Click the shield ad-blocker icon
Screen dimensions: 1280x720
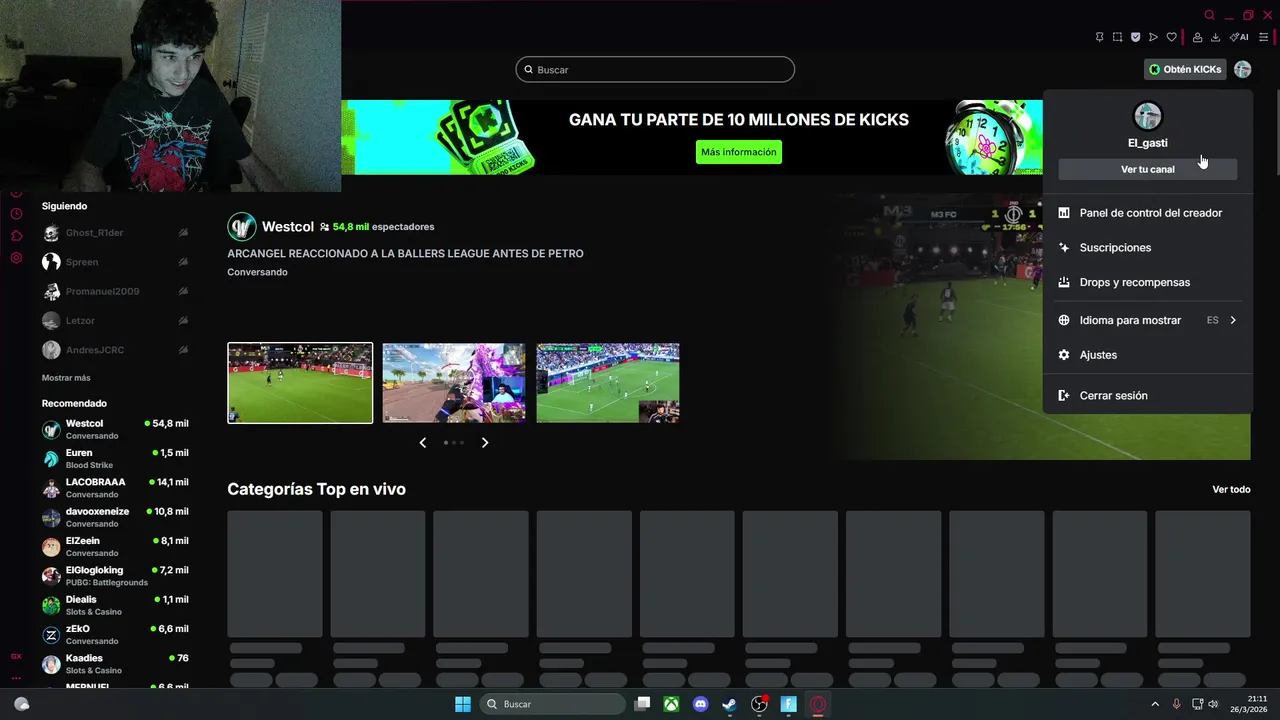pos(1135,37)
